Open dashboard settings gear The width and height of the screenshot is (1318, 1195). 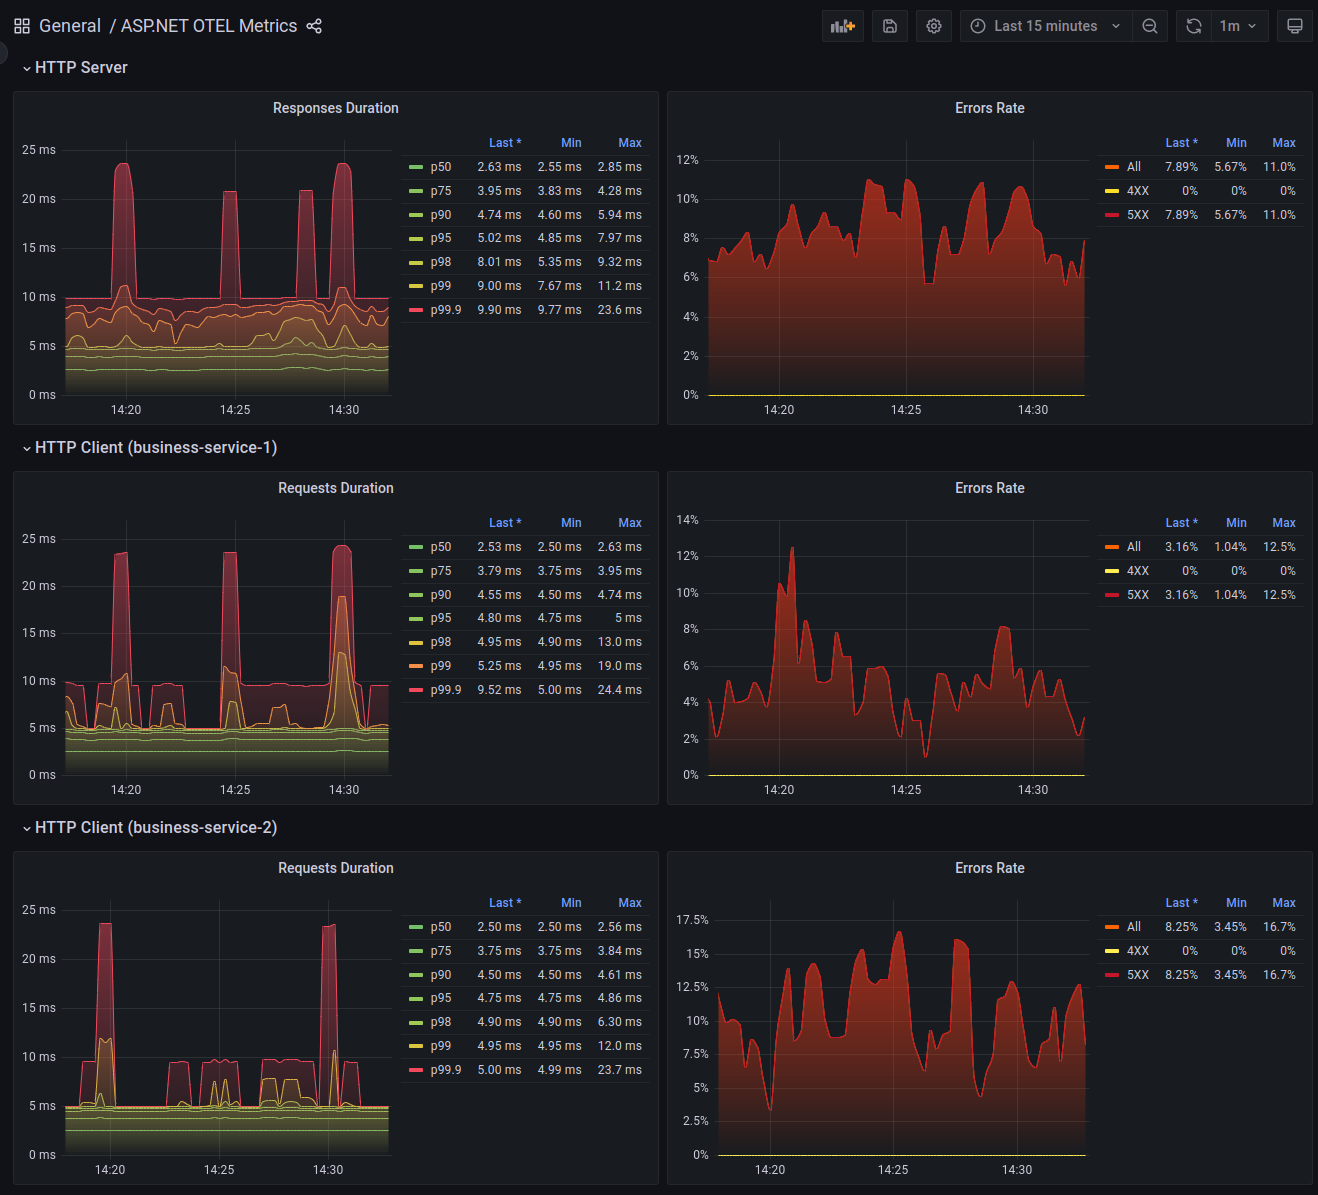tap(933, 25)
